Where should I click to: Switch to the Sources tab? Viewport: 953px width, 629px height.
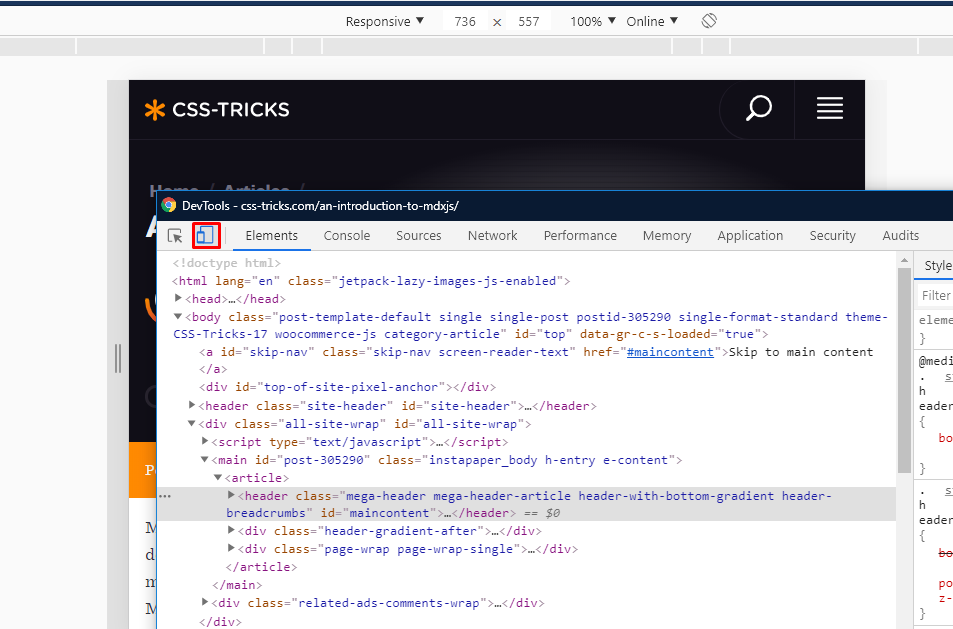pos(419,236)
